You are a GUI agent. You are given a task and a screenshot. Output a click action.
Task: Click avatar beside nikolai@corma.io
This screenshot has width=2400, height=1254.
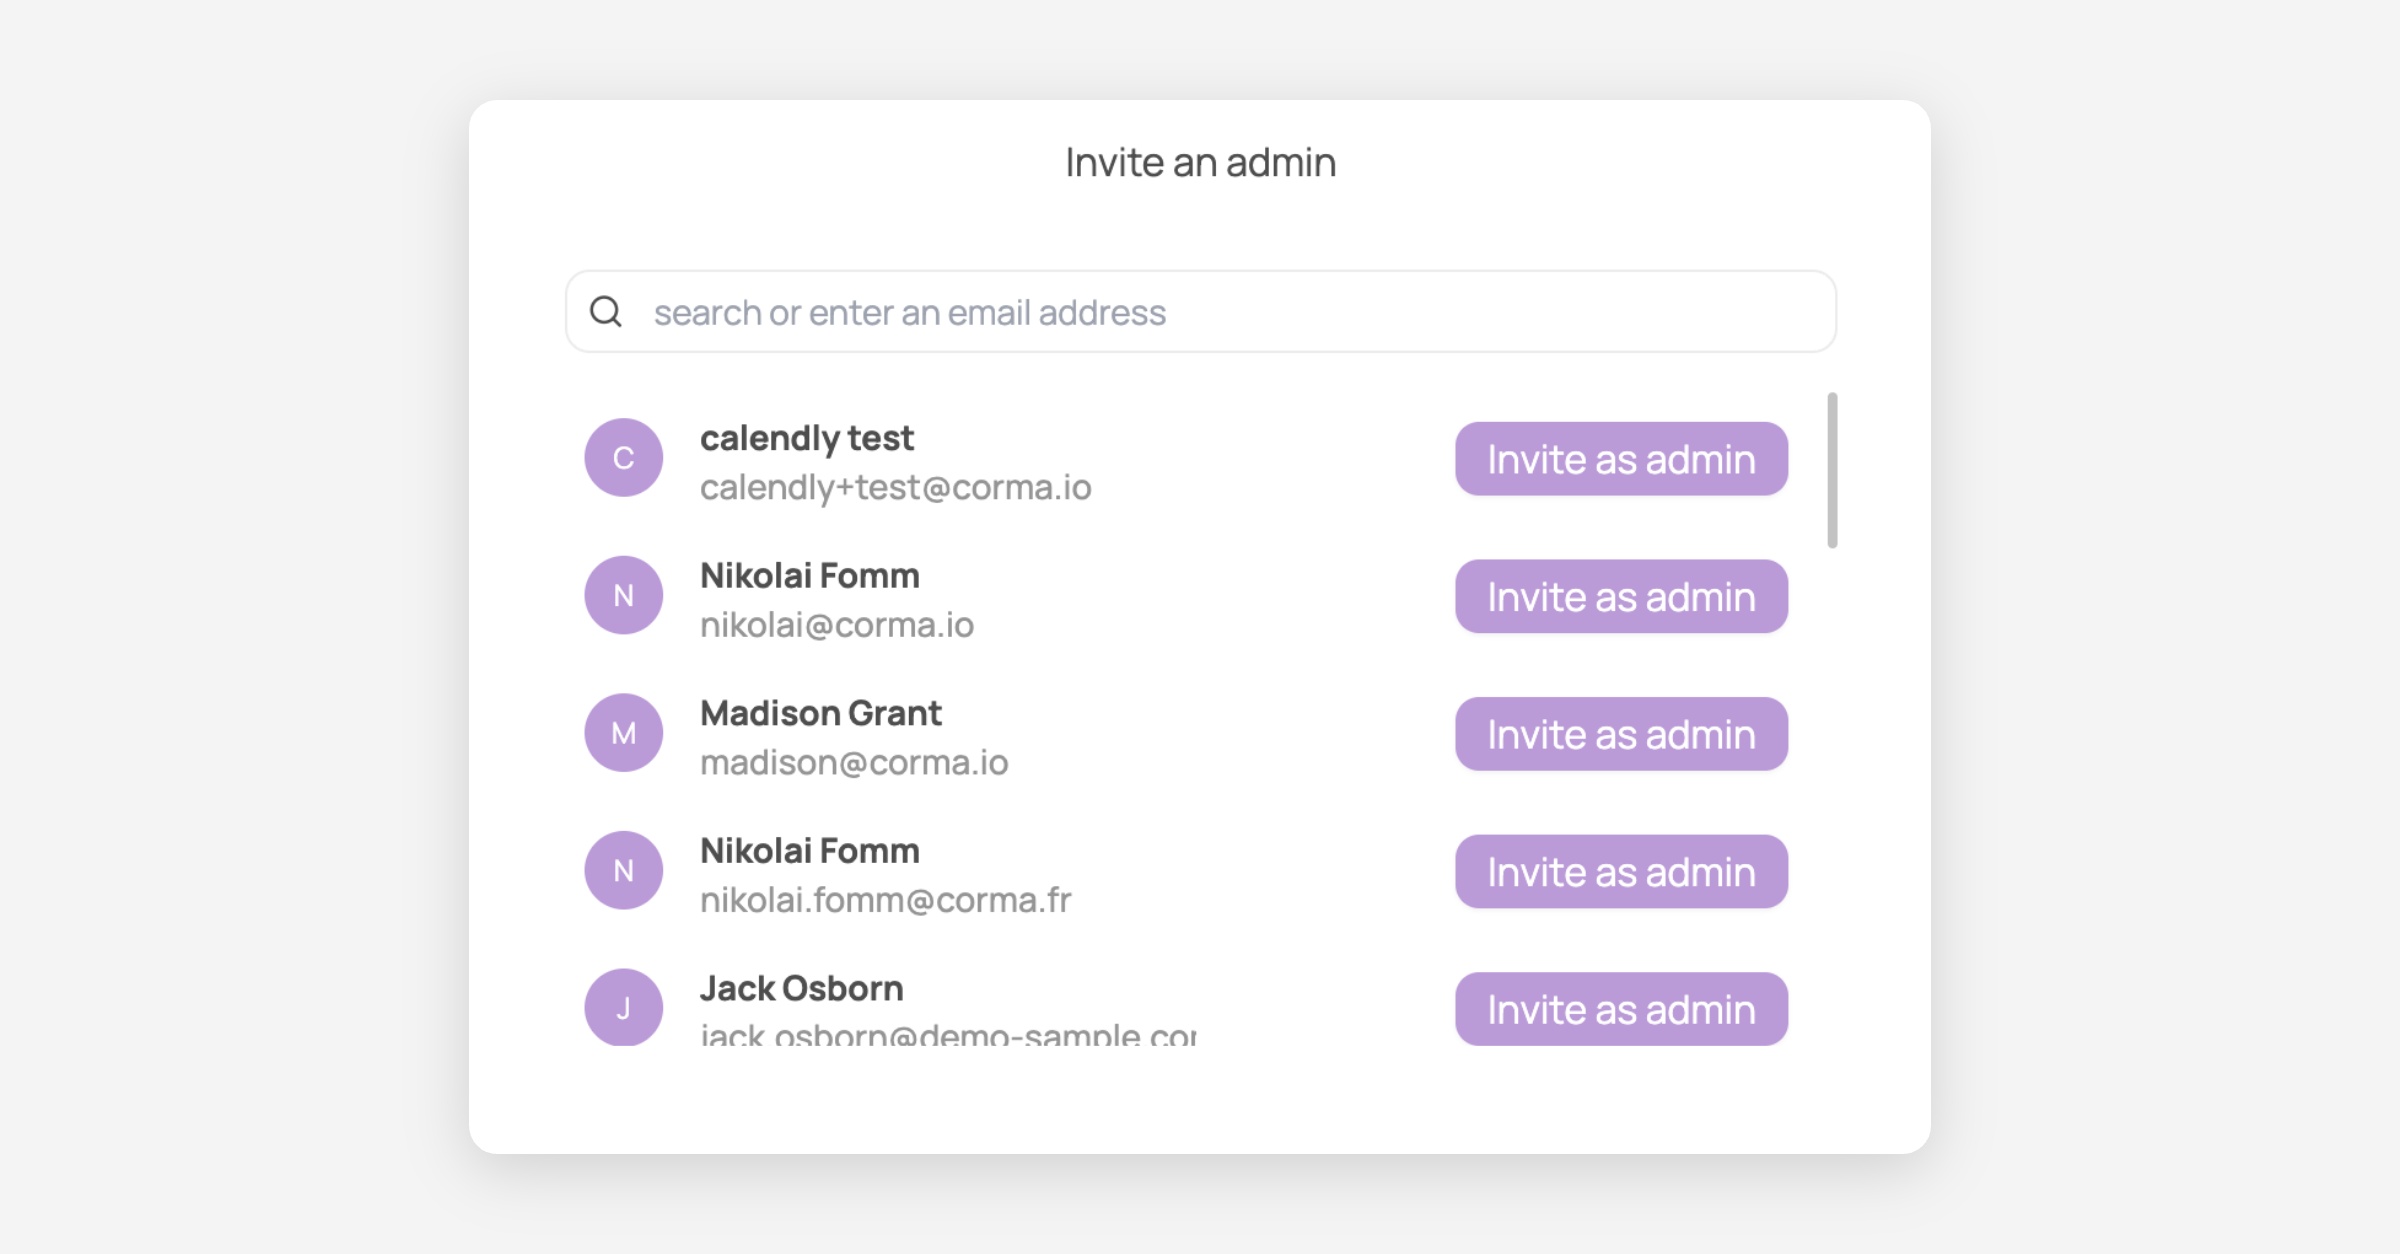click(623, 596)
